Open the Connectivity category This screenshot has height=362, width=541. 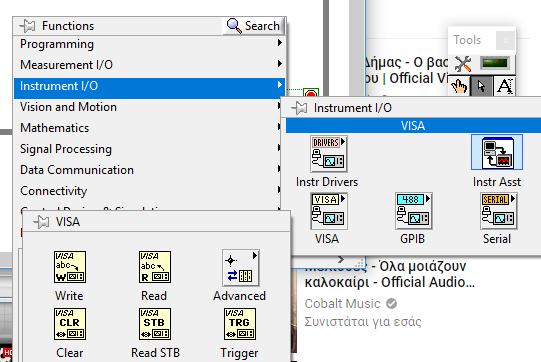(148, 191)
